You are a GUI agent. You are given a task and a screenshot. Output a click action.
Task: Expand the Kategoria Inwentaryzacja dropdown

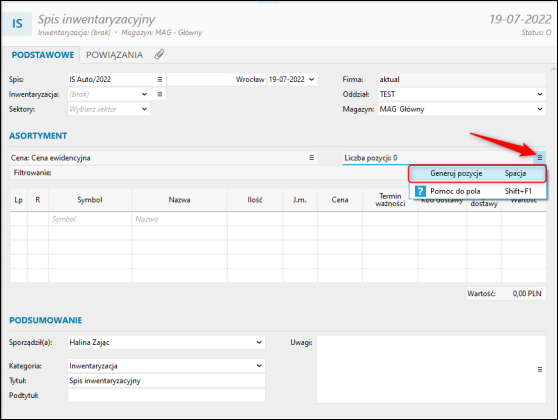click(259, 366)
